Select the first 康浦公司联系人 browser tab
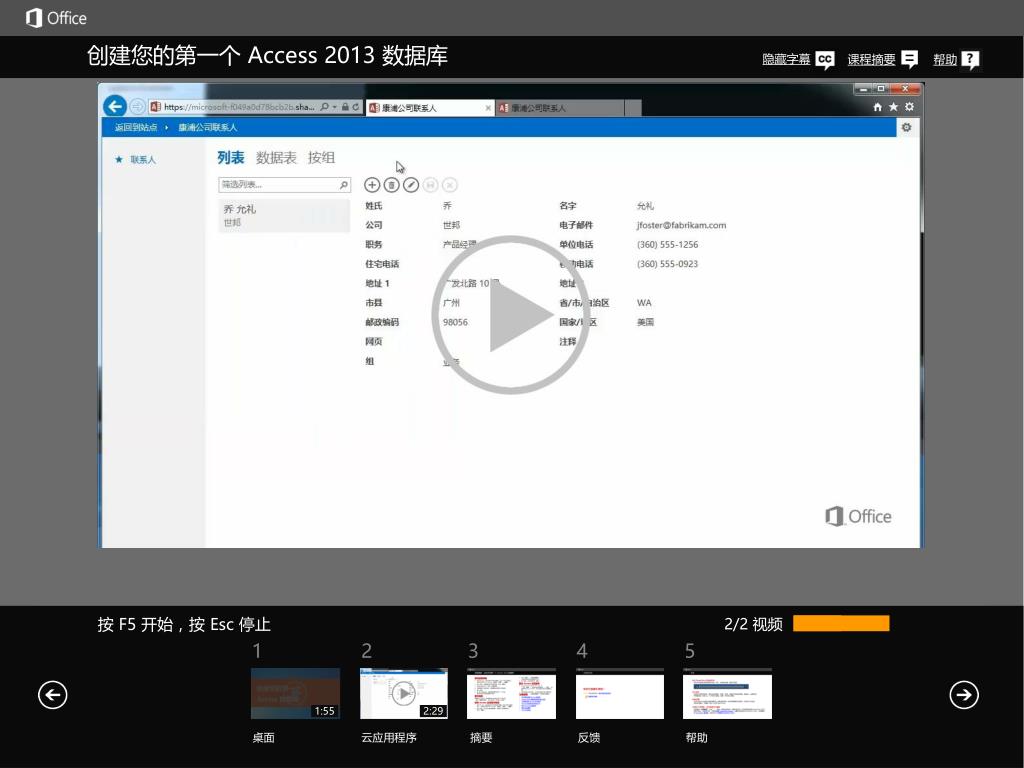This screenshot has height=768, width=1024. coord(428,108)
